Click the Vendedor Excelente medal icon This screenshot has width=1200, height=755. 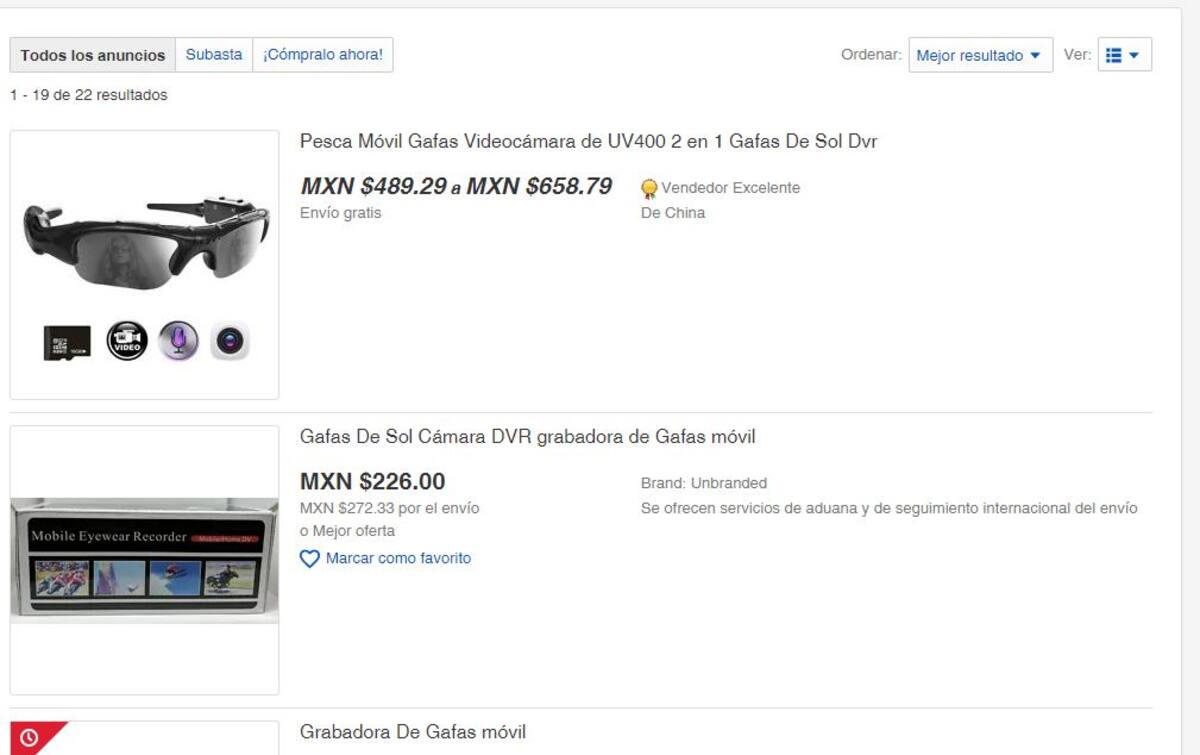(x=649, y=188)
